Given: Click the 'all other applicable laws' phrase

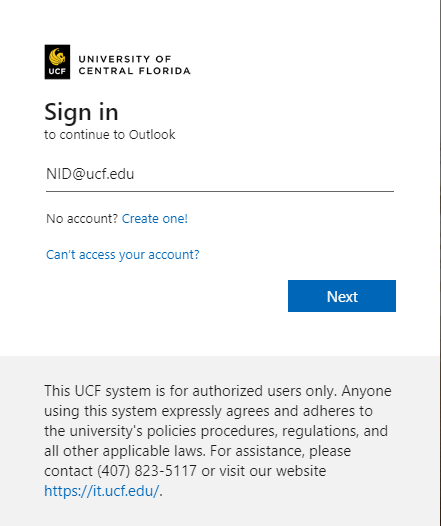Looking at the screenshot, I should tap(124, 451).
